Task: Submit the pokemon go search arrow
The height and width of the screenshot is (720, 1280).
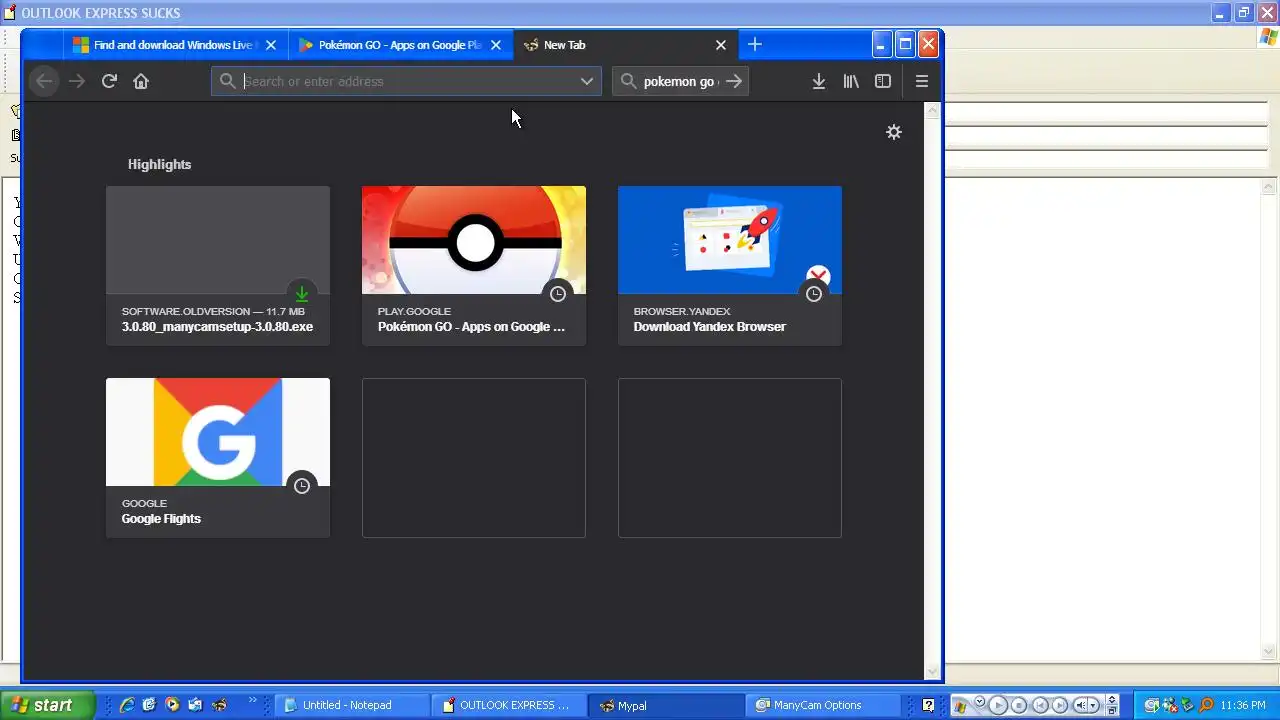Action: click(x=734, y=81)
